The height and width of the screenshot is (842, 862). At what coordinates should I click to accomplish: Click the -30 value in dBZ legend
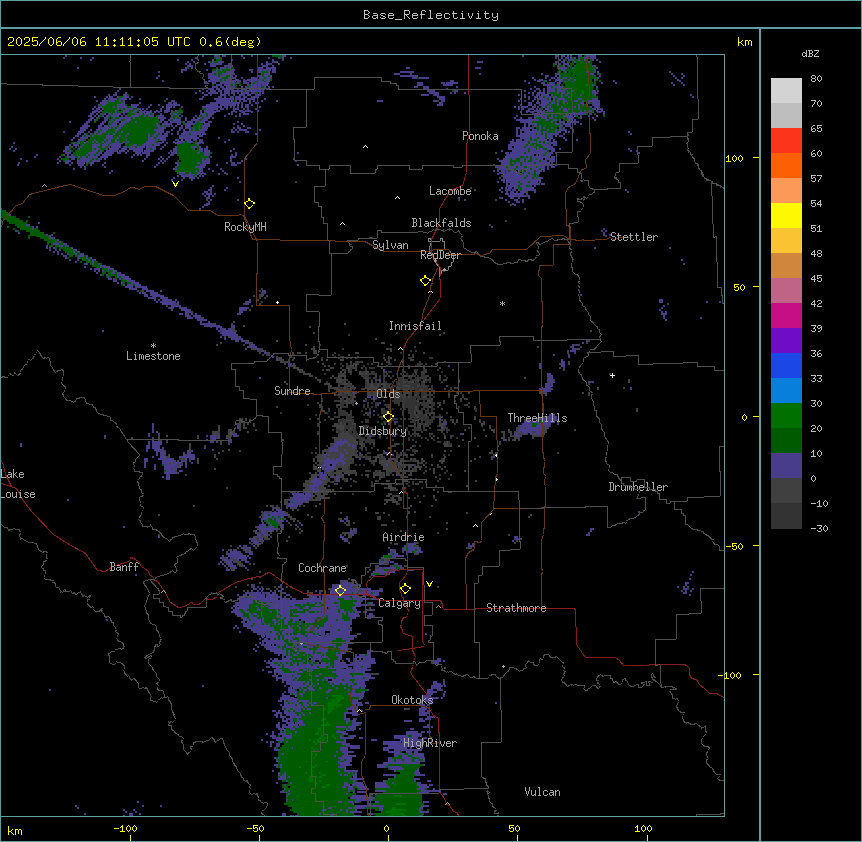point(819,528)
